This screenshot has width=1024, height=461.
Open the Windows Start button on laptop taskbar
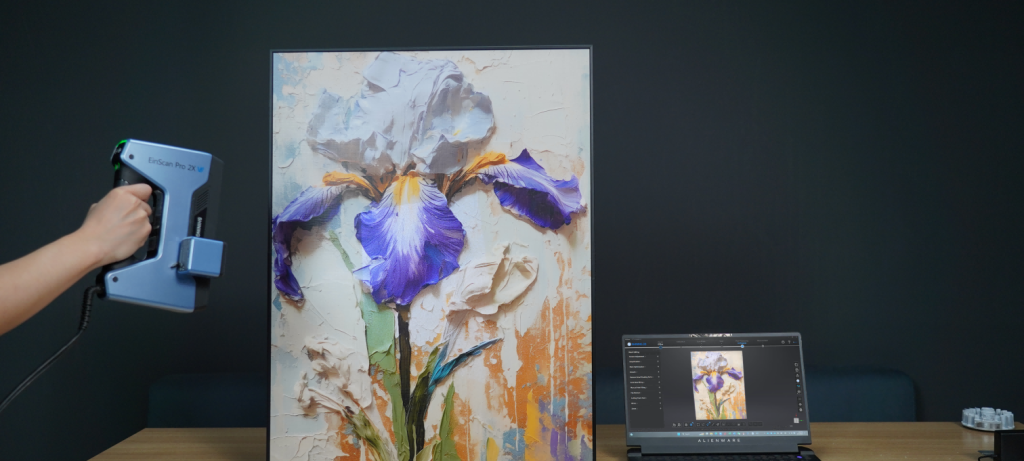pos(679,434)
